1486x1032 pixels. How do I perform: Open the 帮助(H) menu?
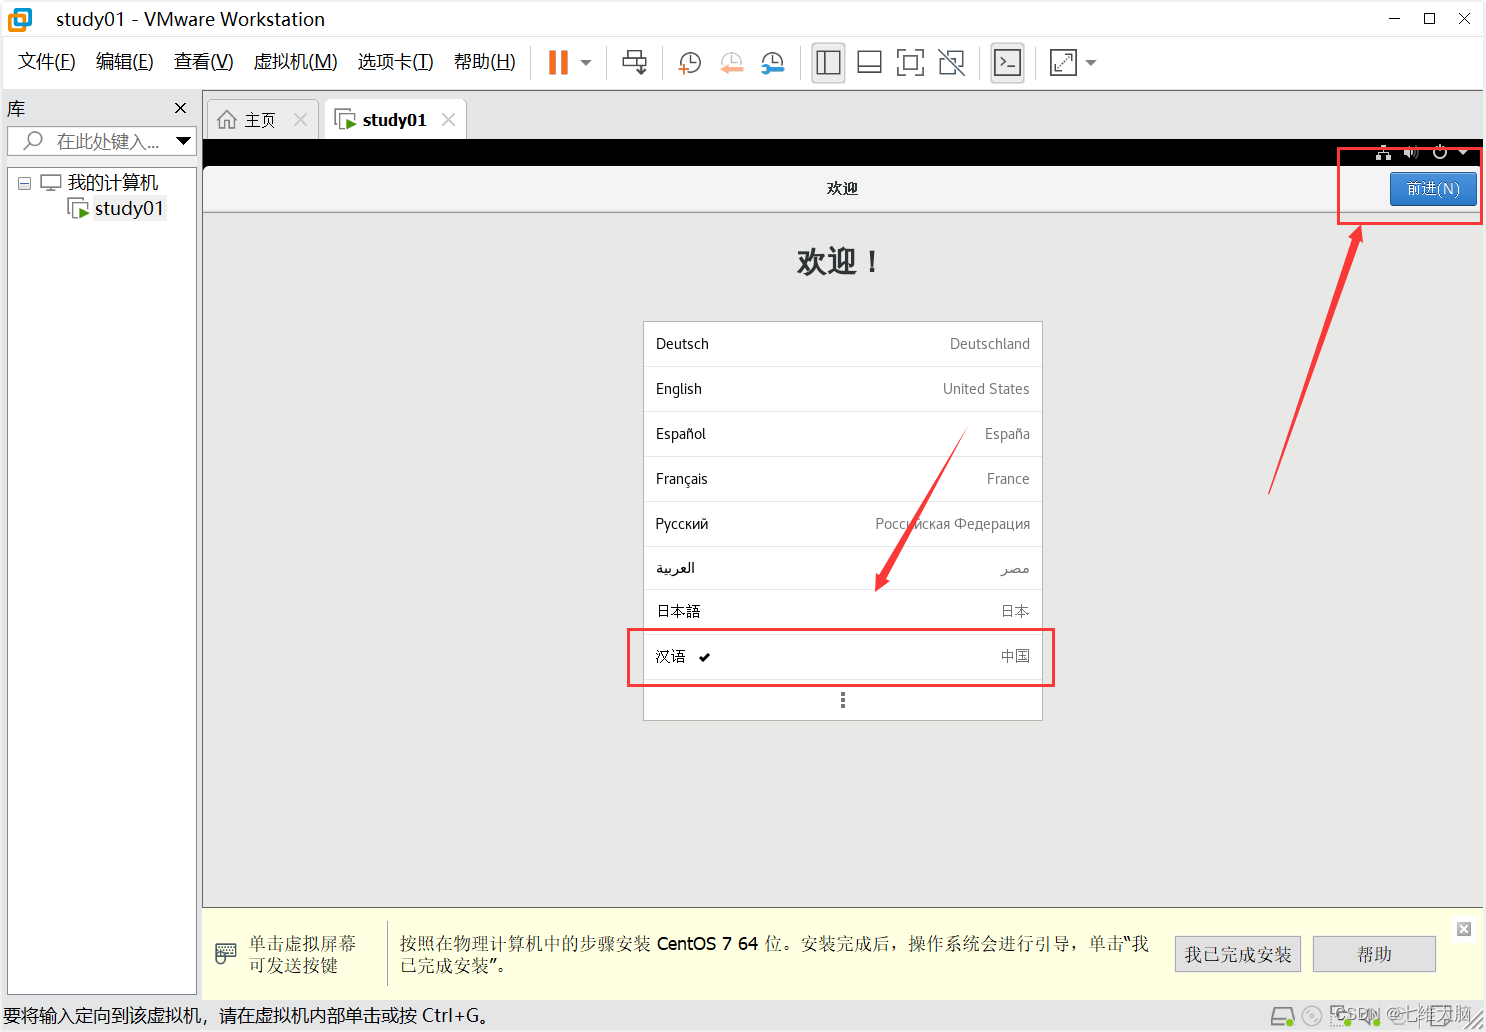pyautogui.click(x=485, y=62)
